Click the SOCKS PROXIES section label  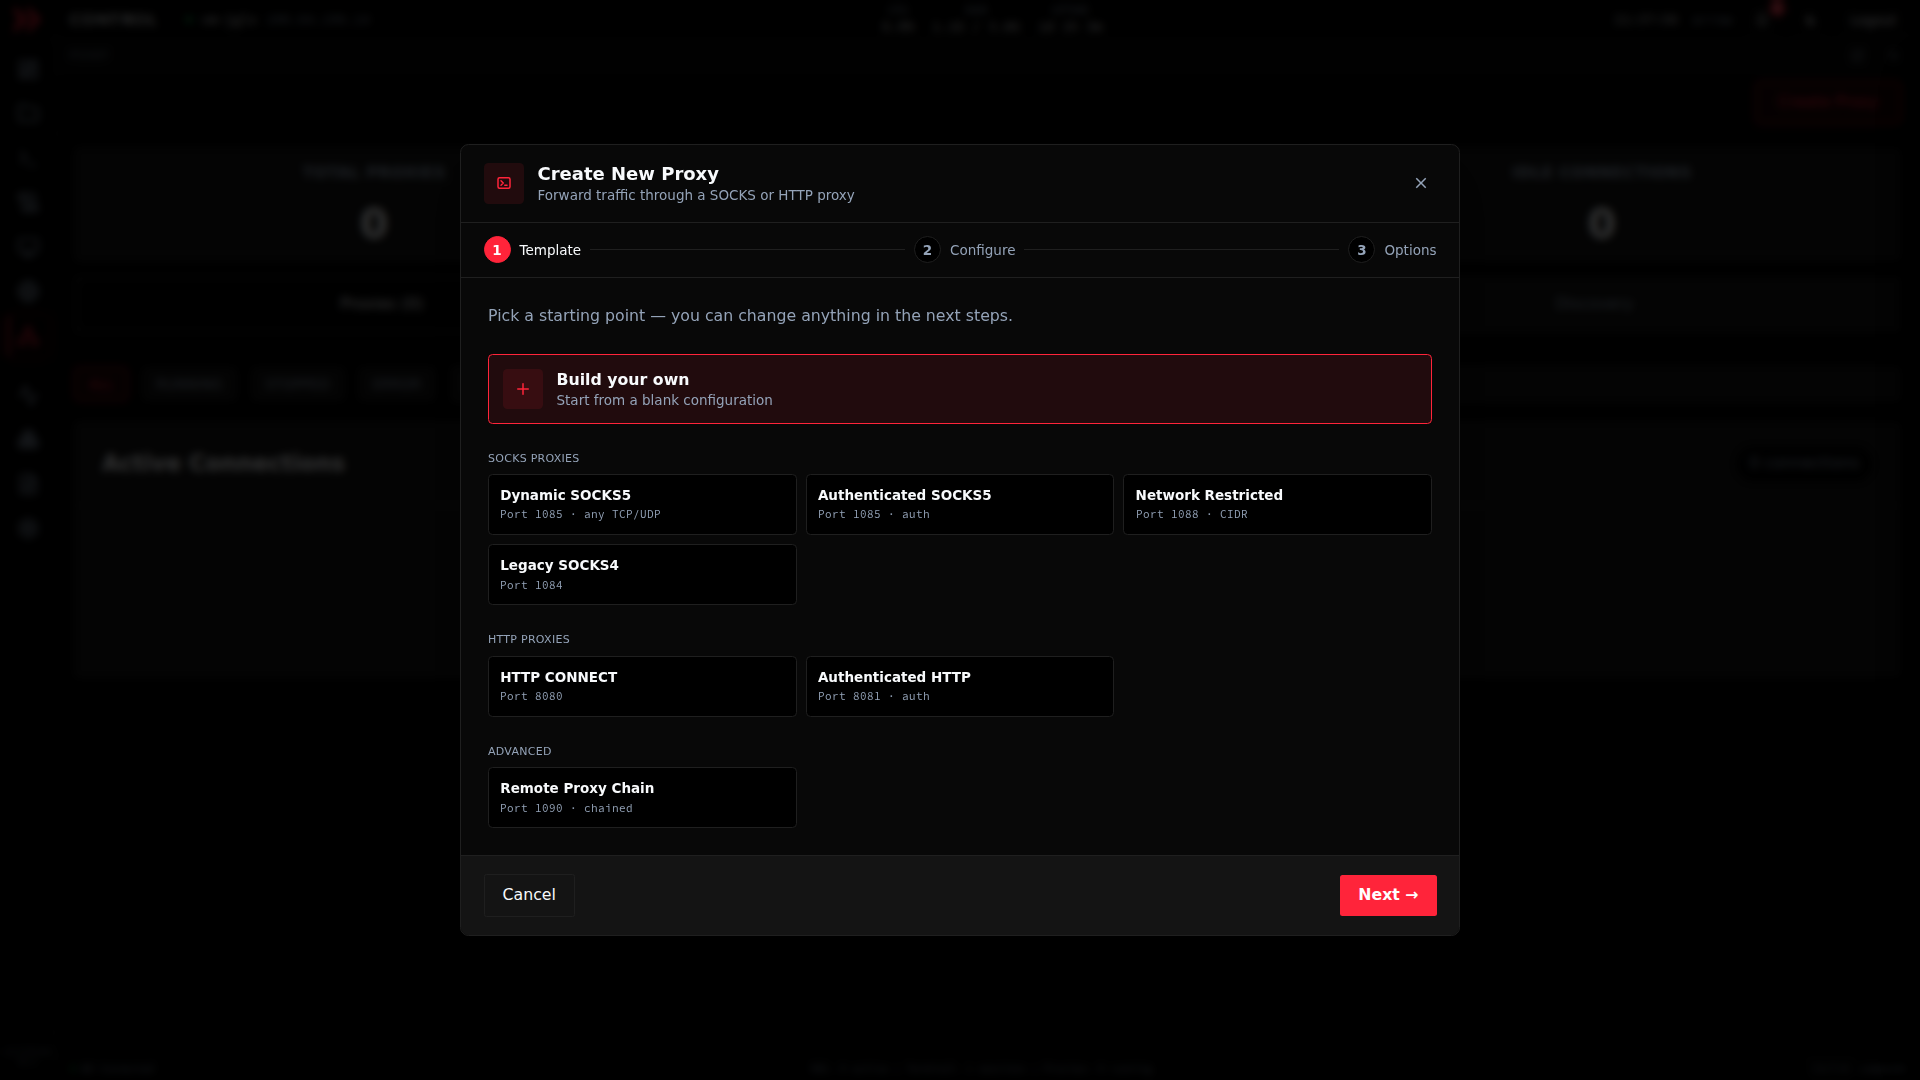pos(533,458)
